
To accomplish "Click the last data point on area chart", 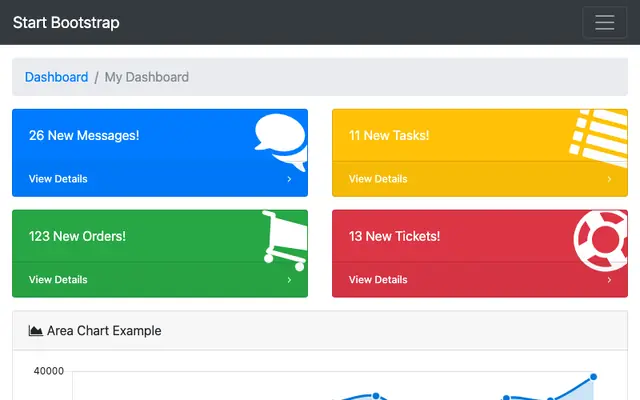I will coord(593,377).
